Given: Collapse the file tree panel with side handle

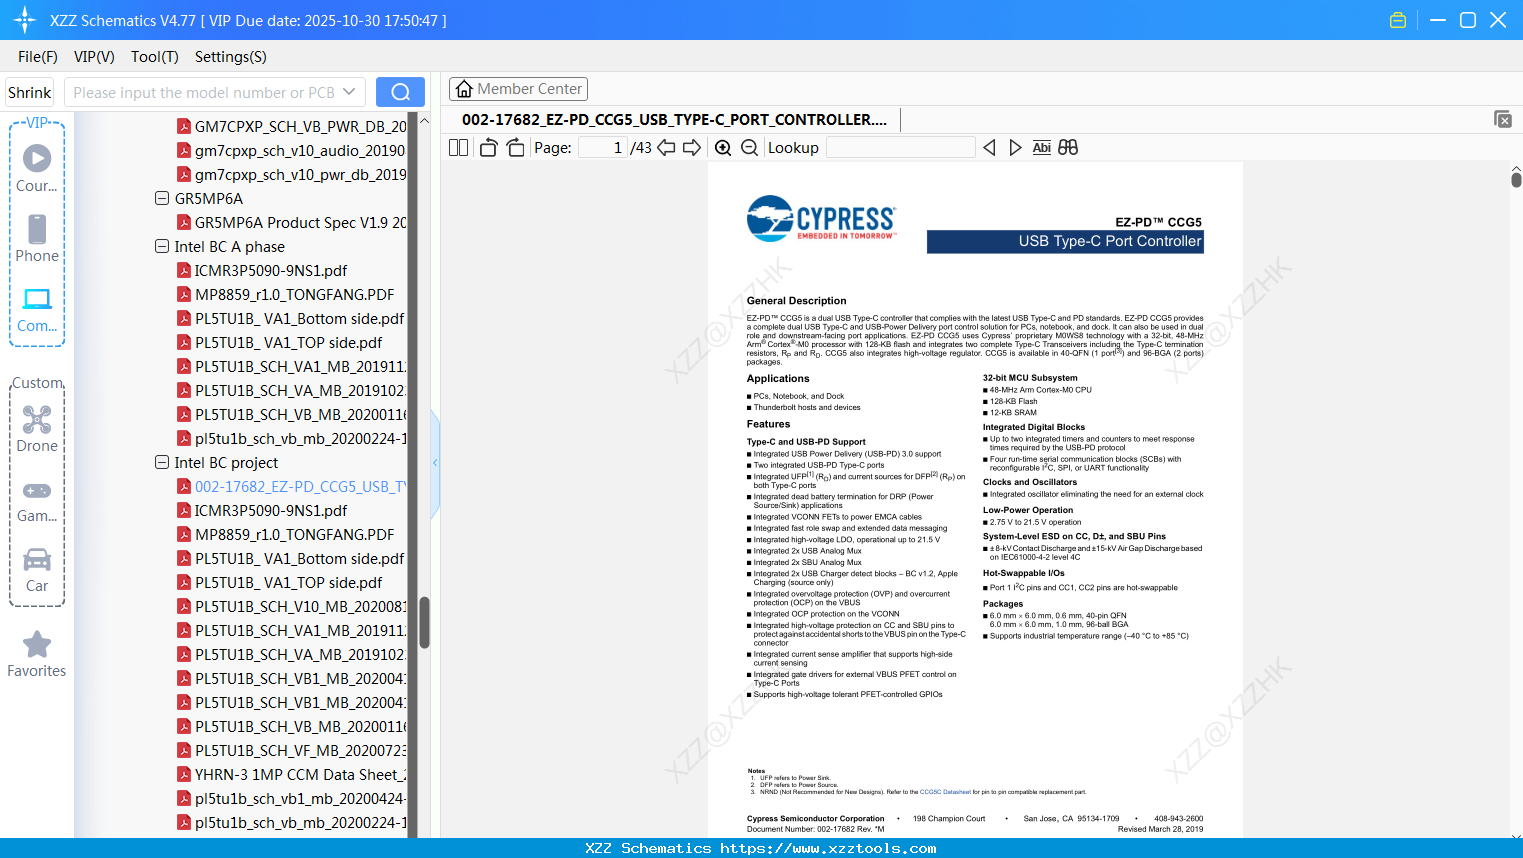Looking at the screenshot, I should (x=435, y=462).
